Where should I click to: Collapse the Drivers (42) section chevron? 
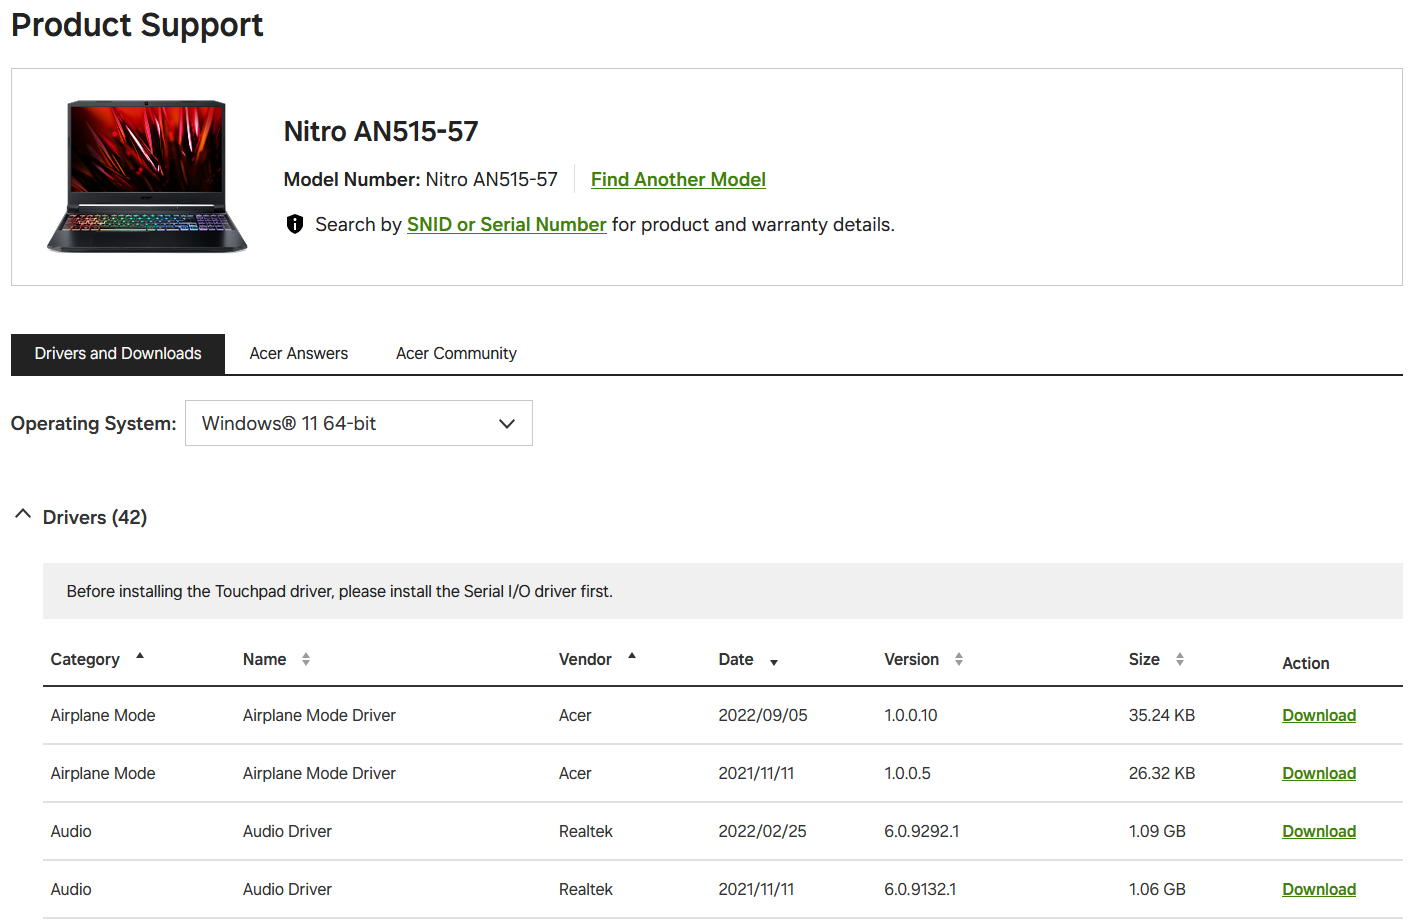[23, 514]
